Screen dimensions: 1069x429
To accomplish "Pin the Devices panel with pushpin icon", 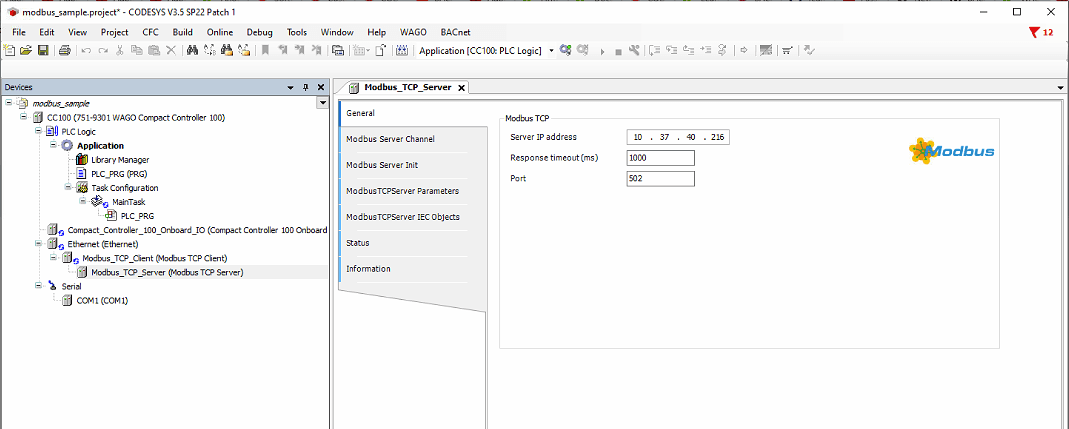I will pos(305,87).
